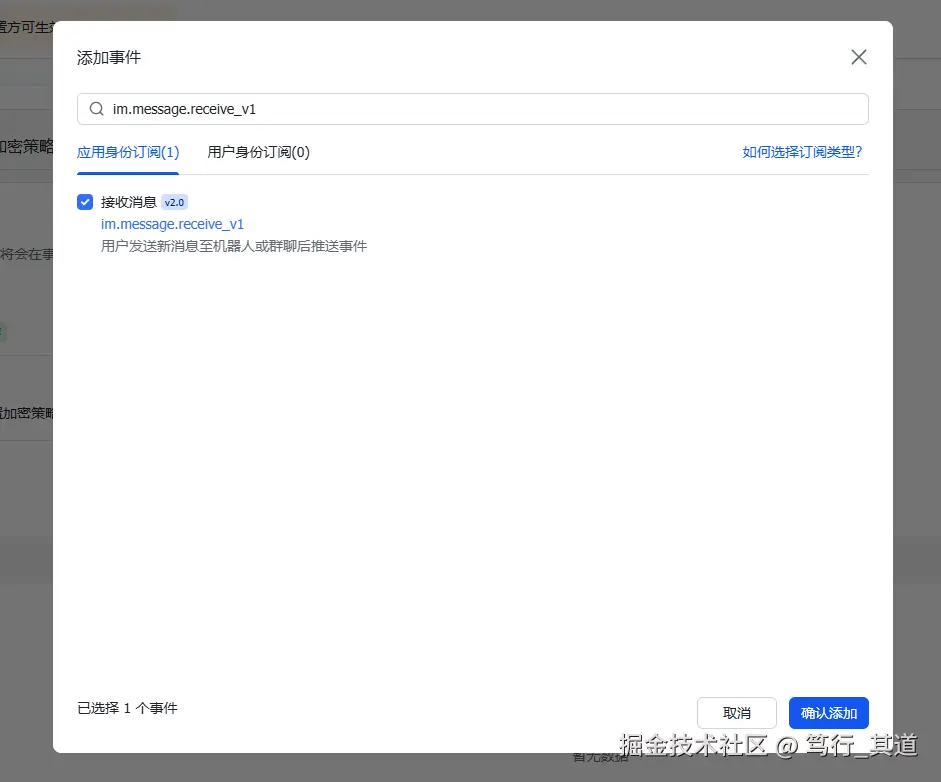Click the event description text under im.message.receive_v1

(233, 246)
